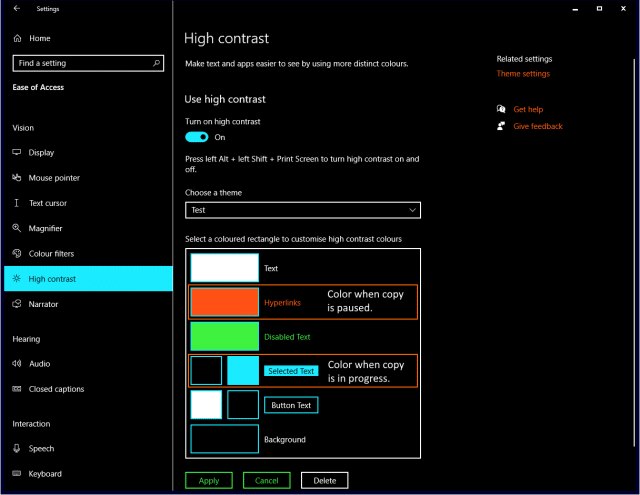Click the back arrow icon

(x=17, y=8)
